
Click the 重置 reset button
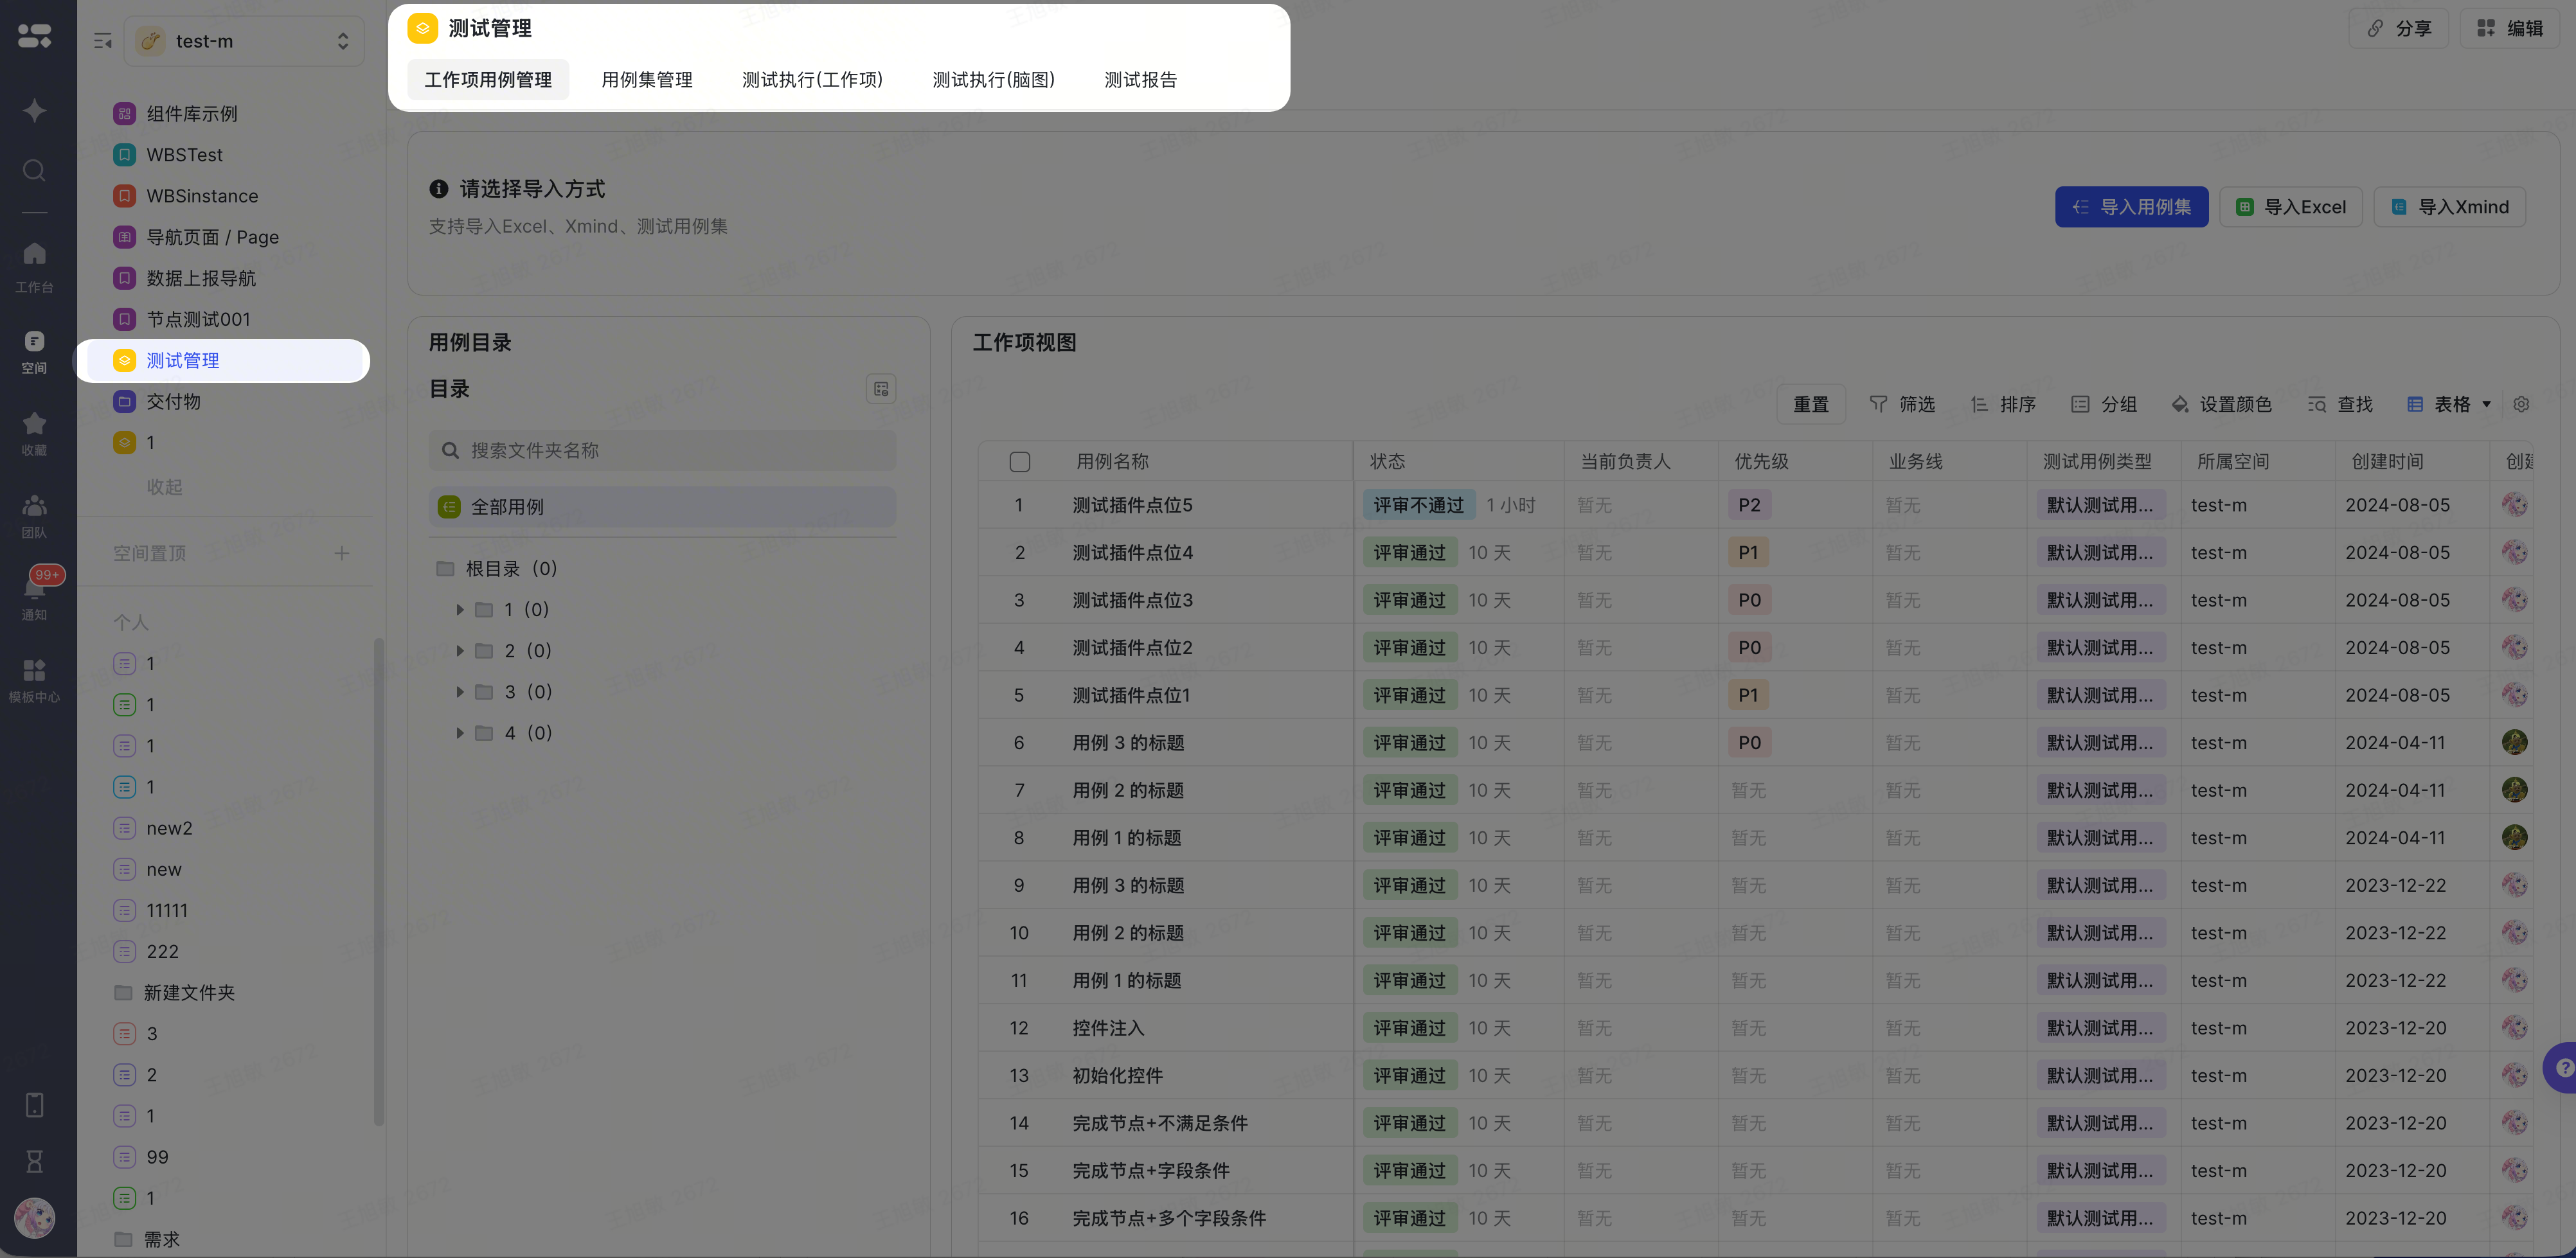pos(1810,404)
